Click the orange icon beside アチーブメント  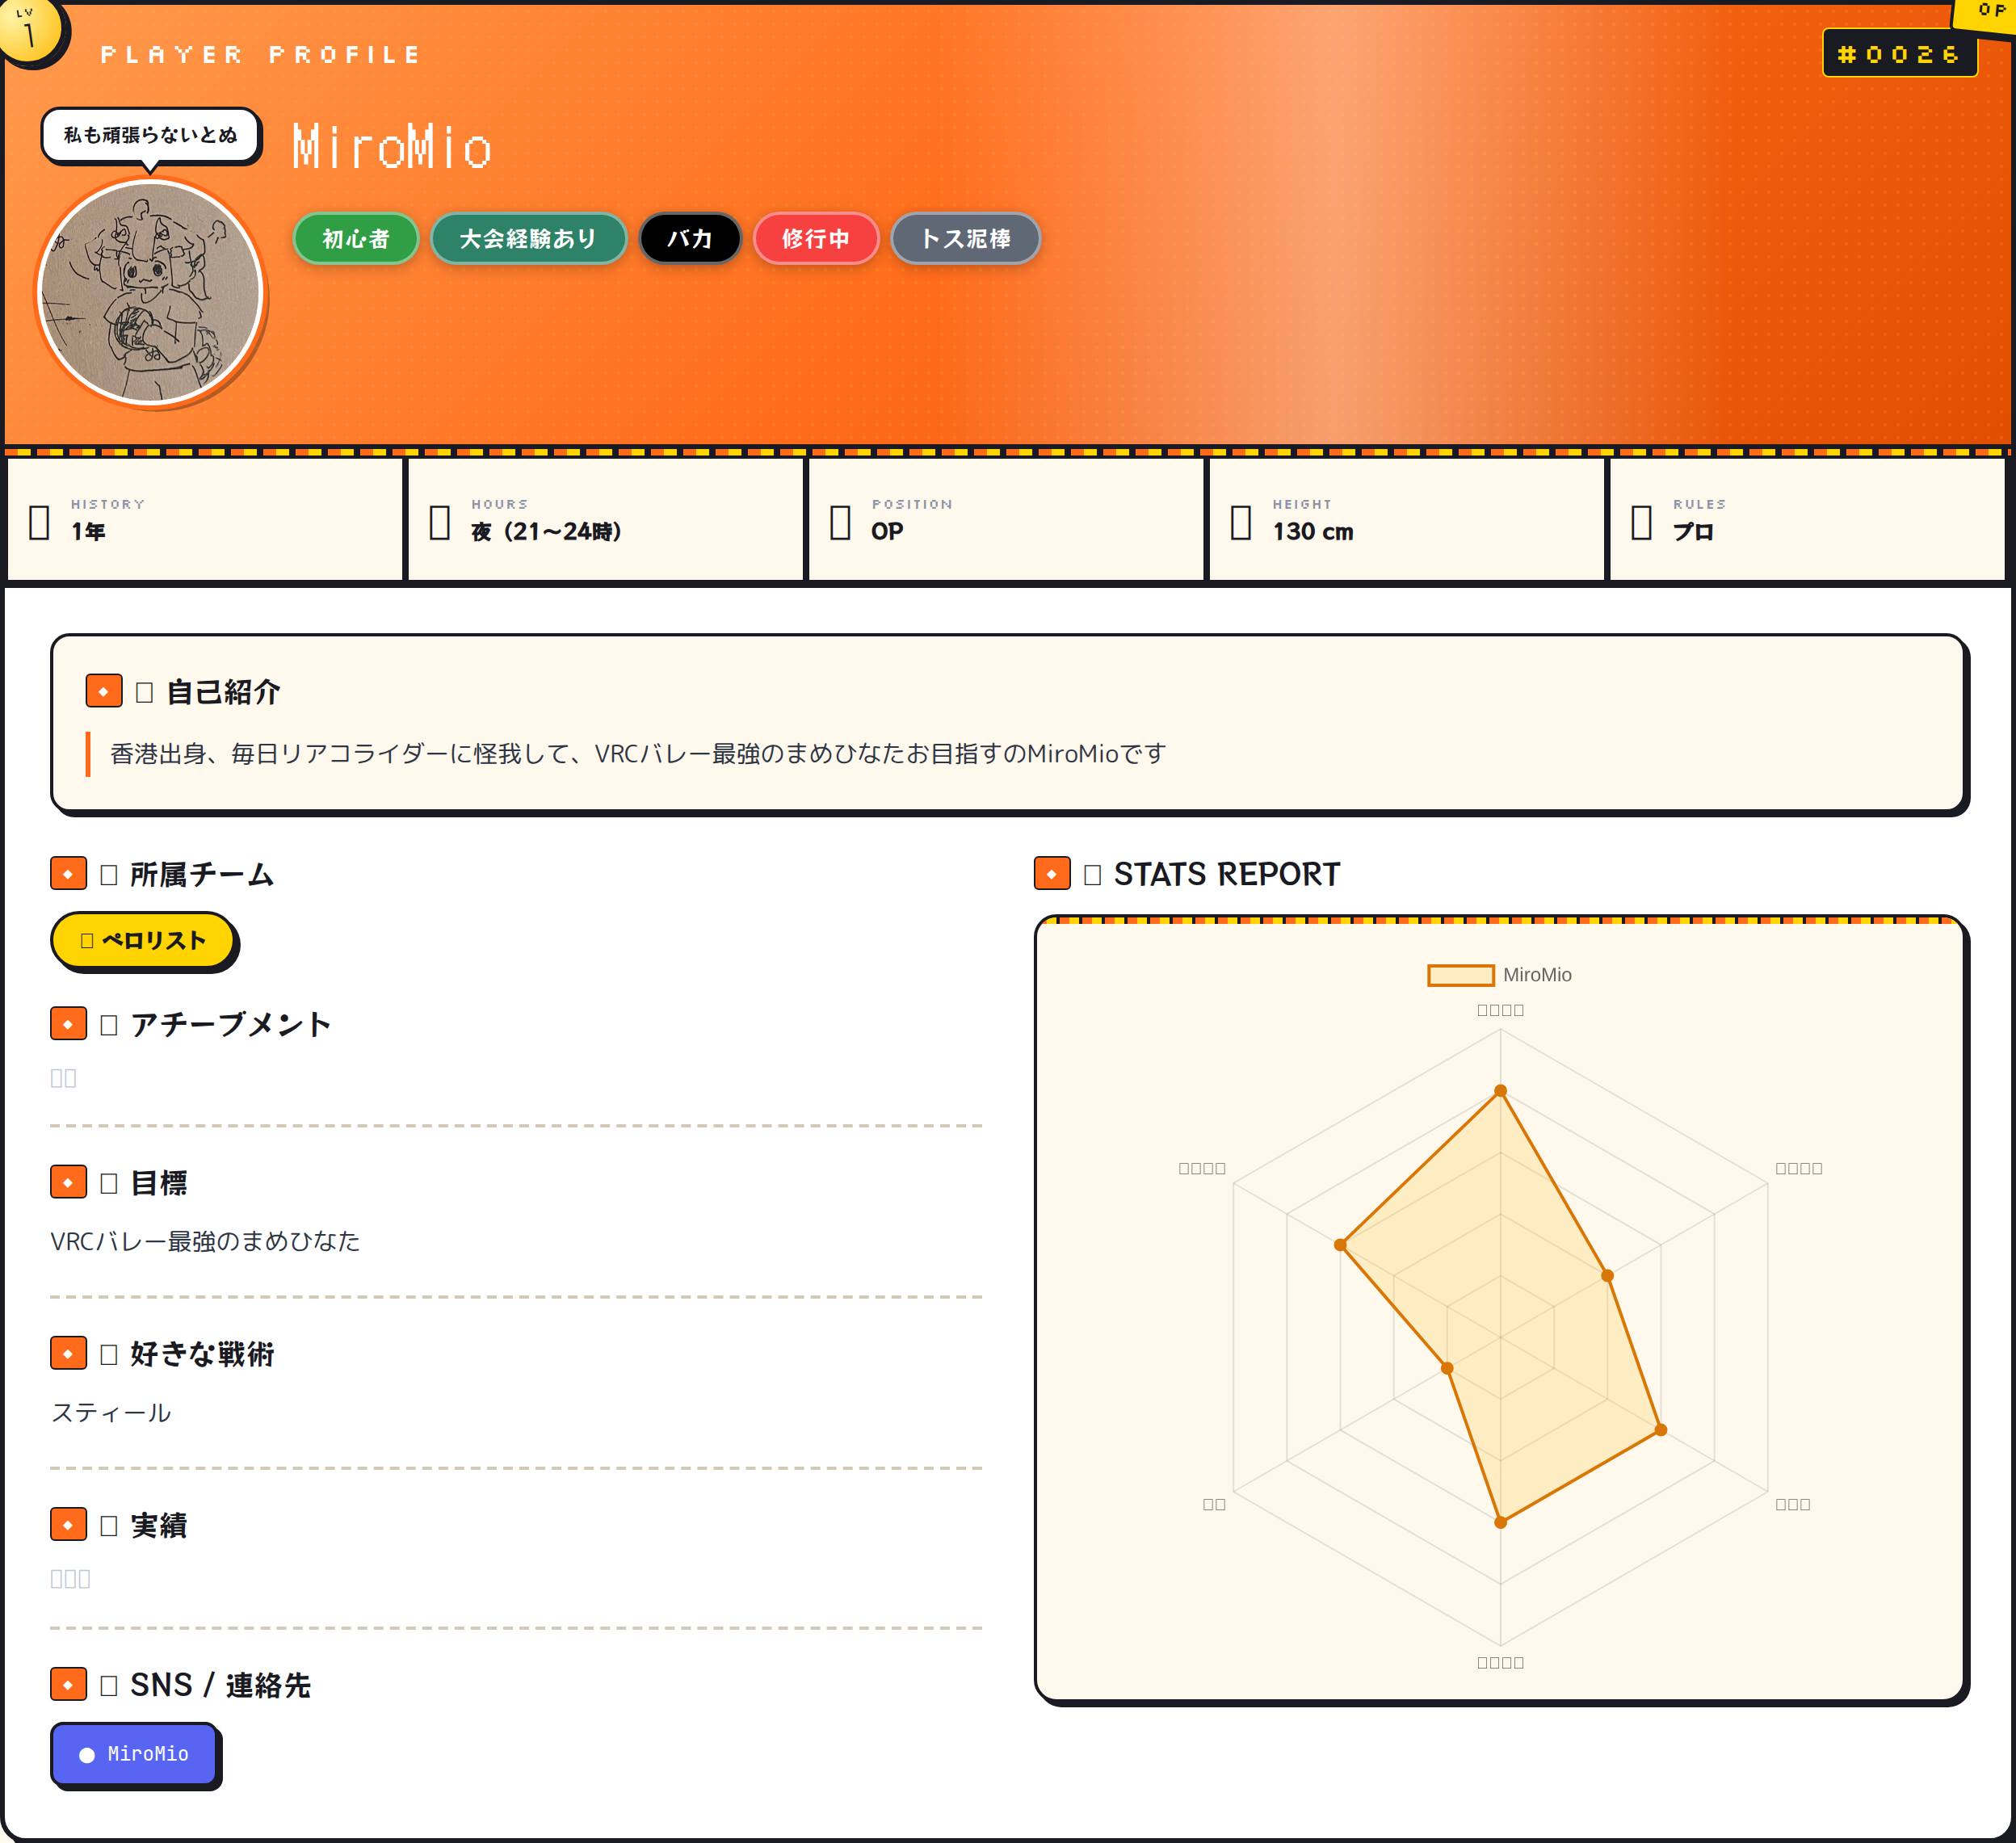coord(68,1023)
